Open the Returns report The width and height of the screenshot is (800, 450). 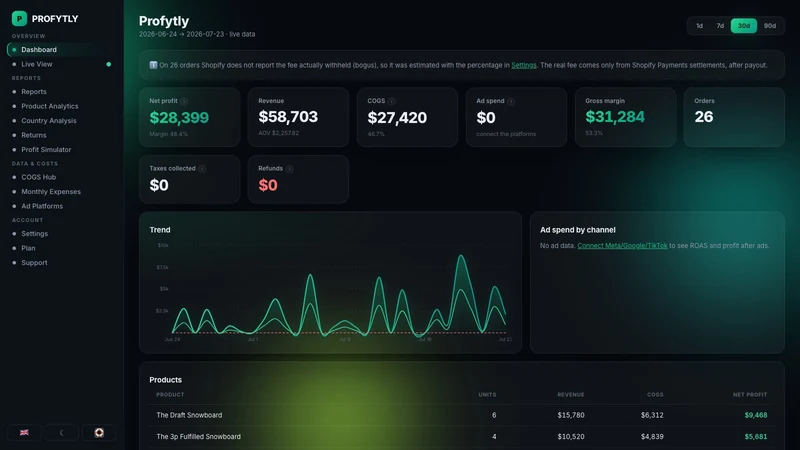[61, 135]
